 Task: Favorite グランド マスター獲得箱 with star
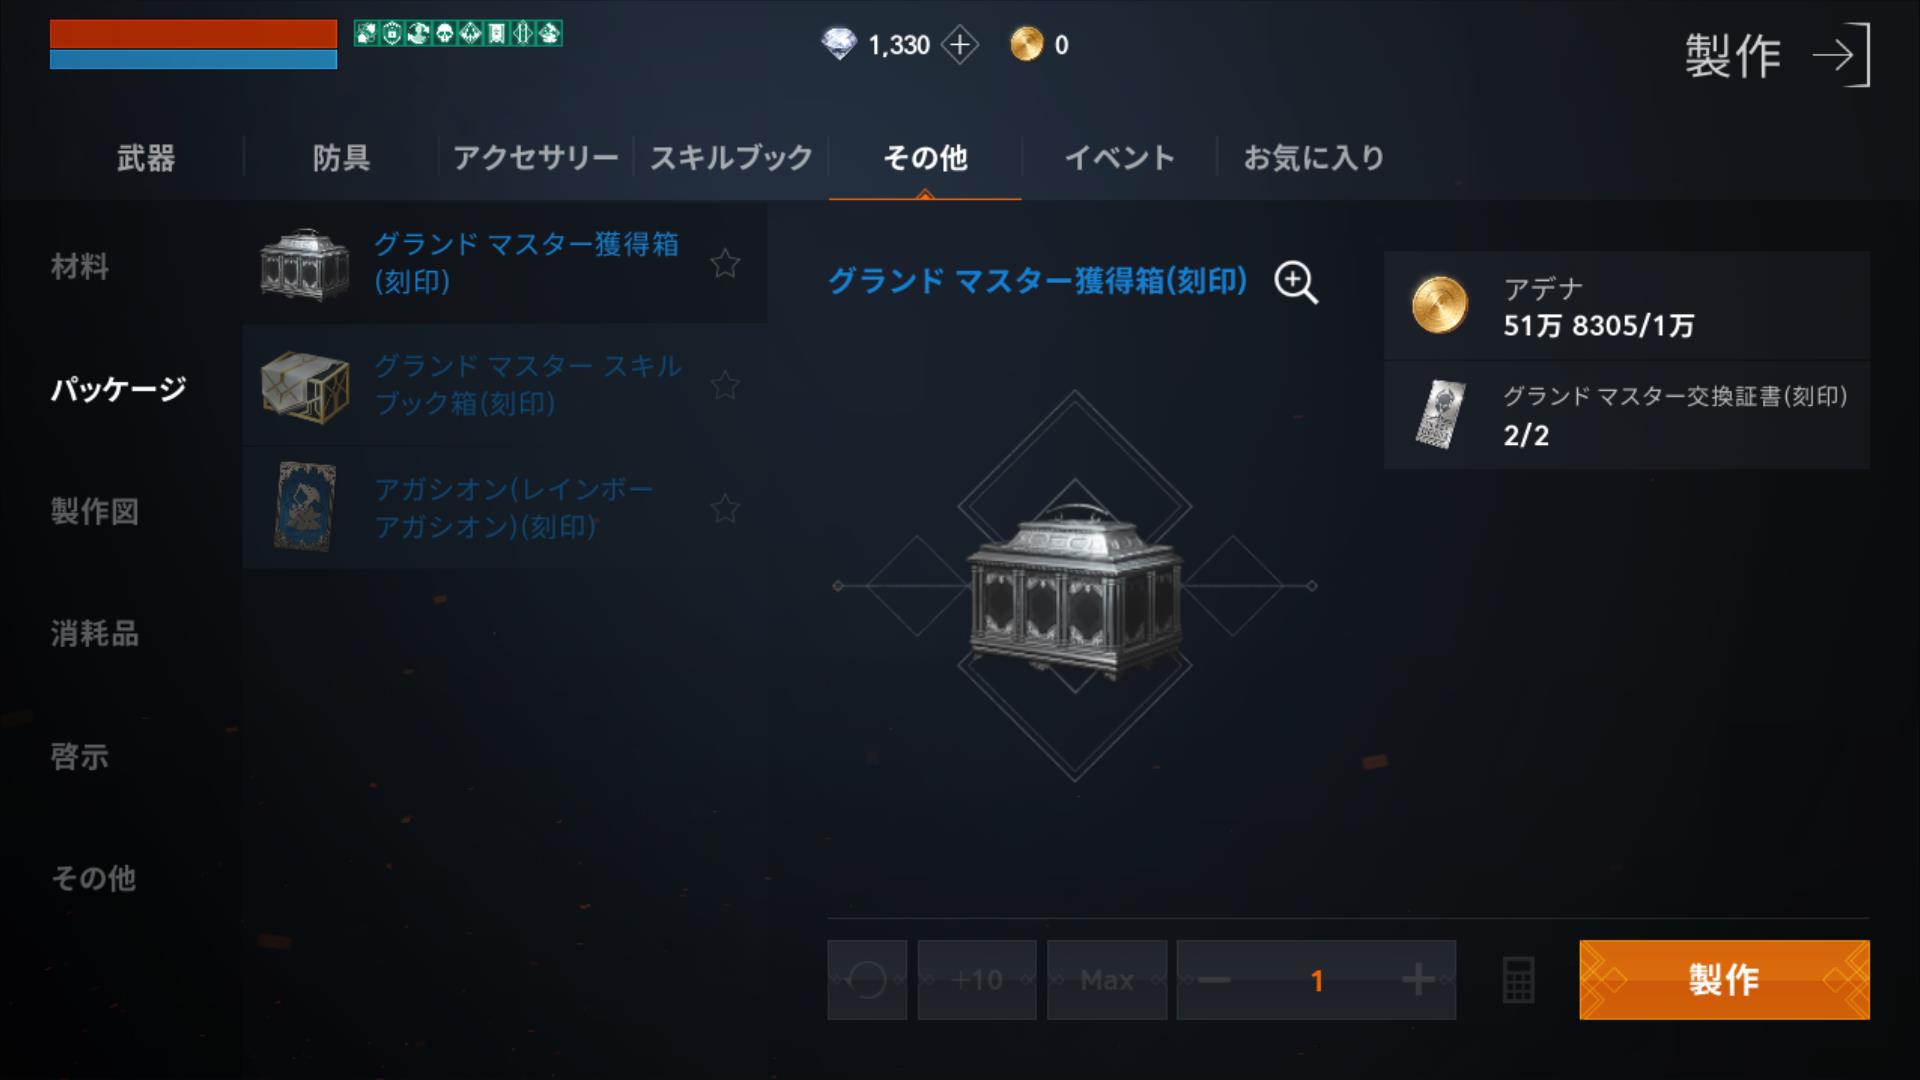(725, 263)
